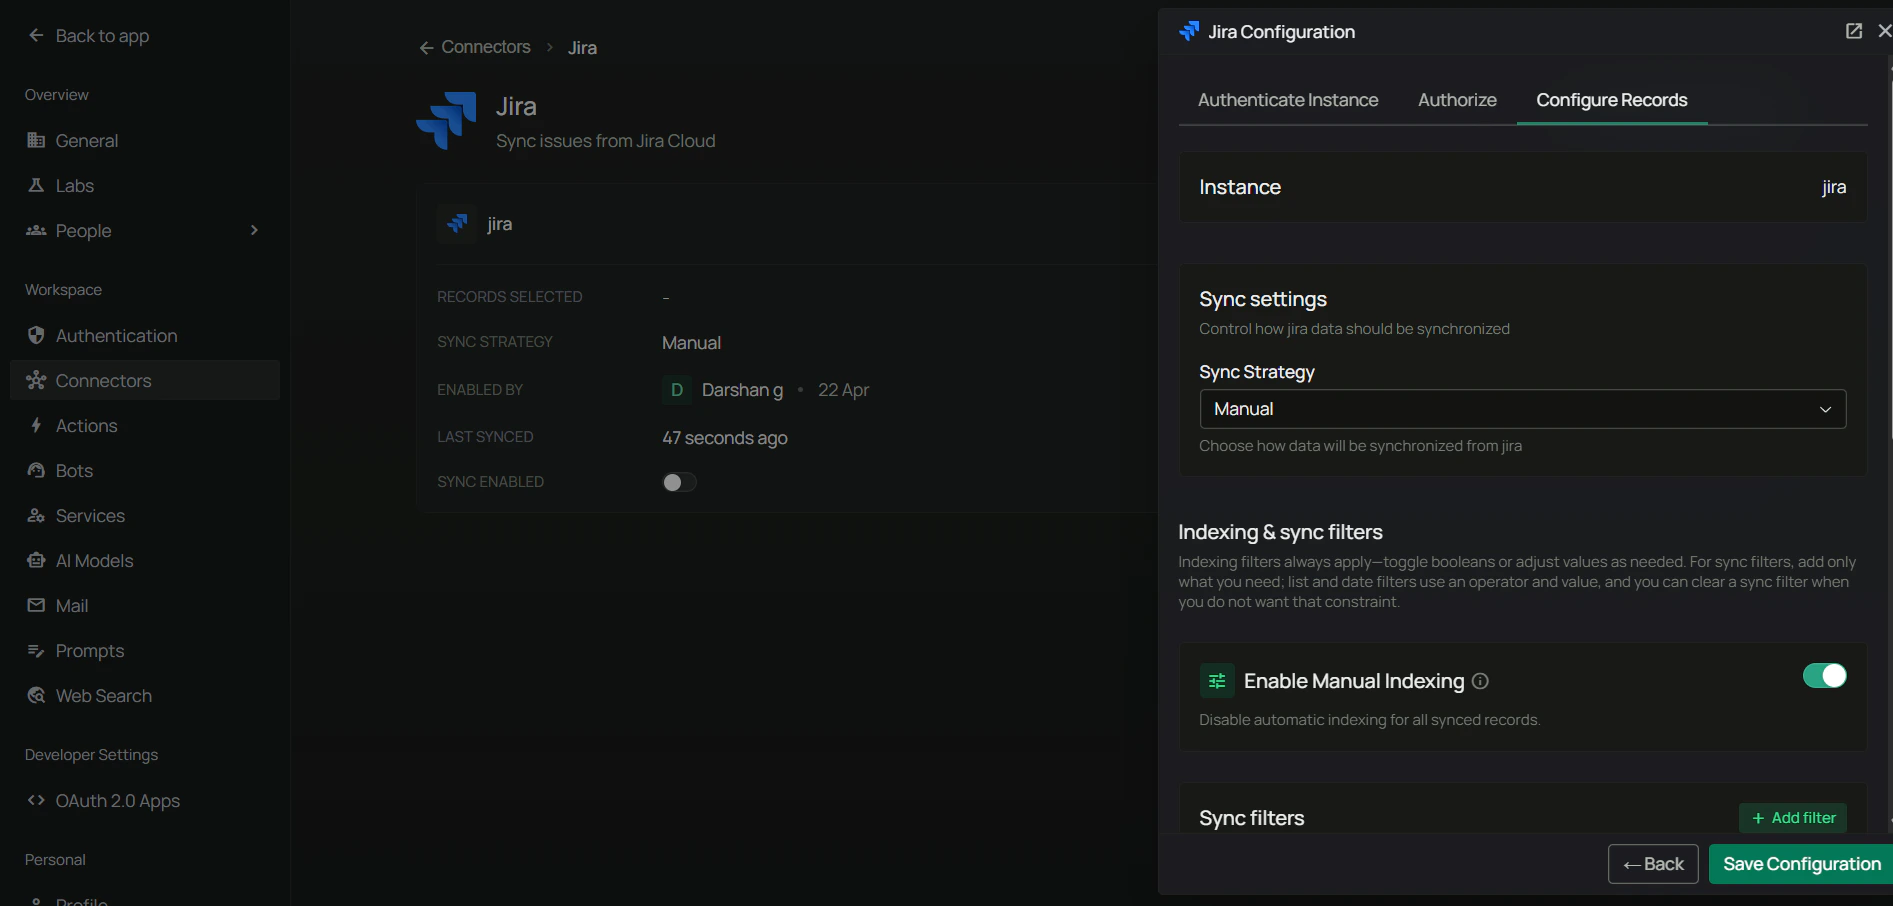
Task: Switch to the Authorize tab
Action: click(x=1457, y=100)
